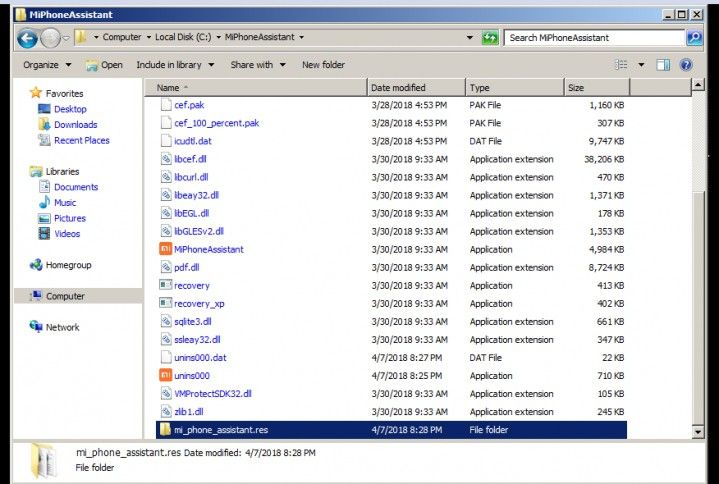This screenshot has height=484, width=719.
Task: Open the Share with dropdown
Action: click(x=258, y=65)
